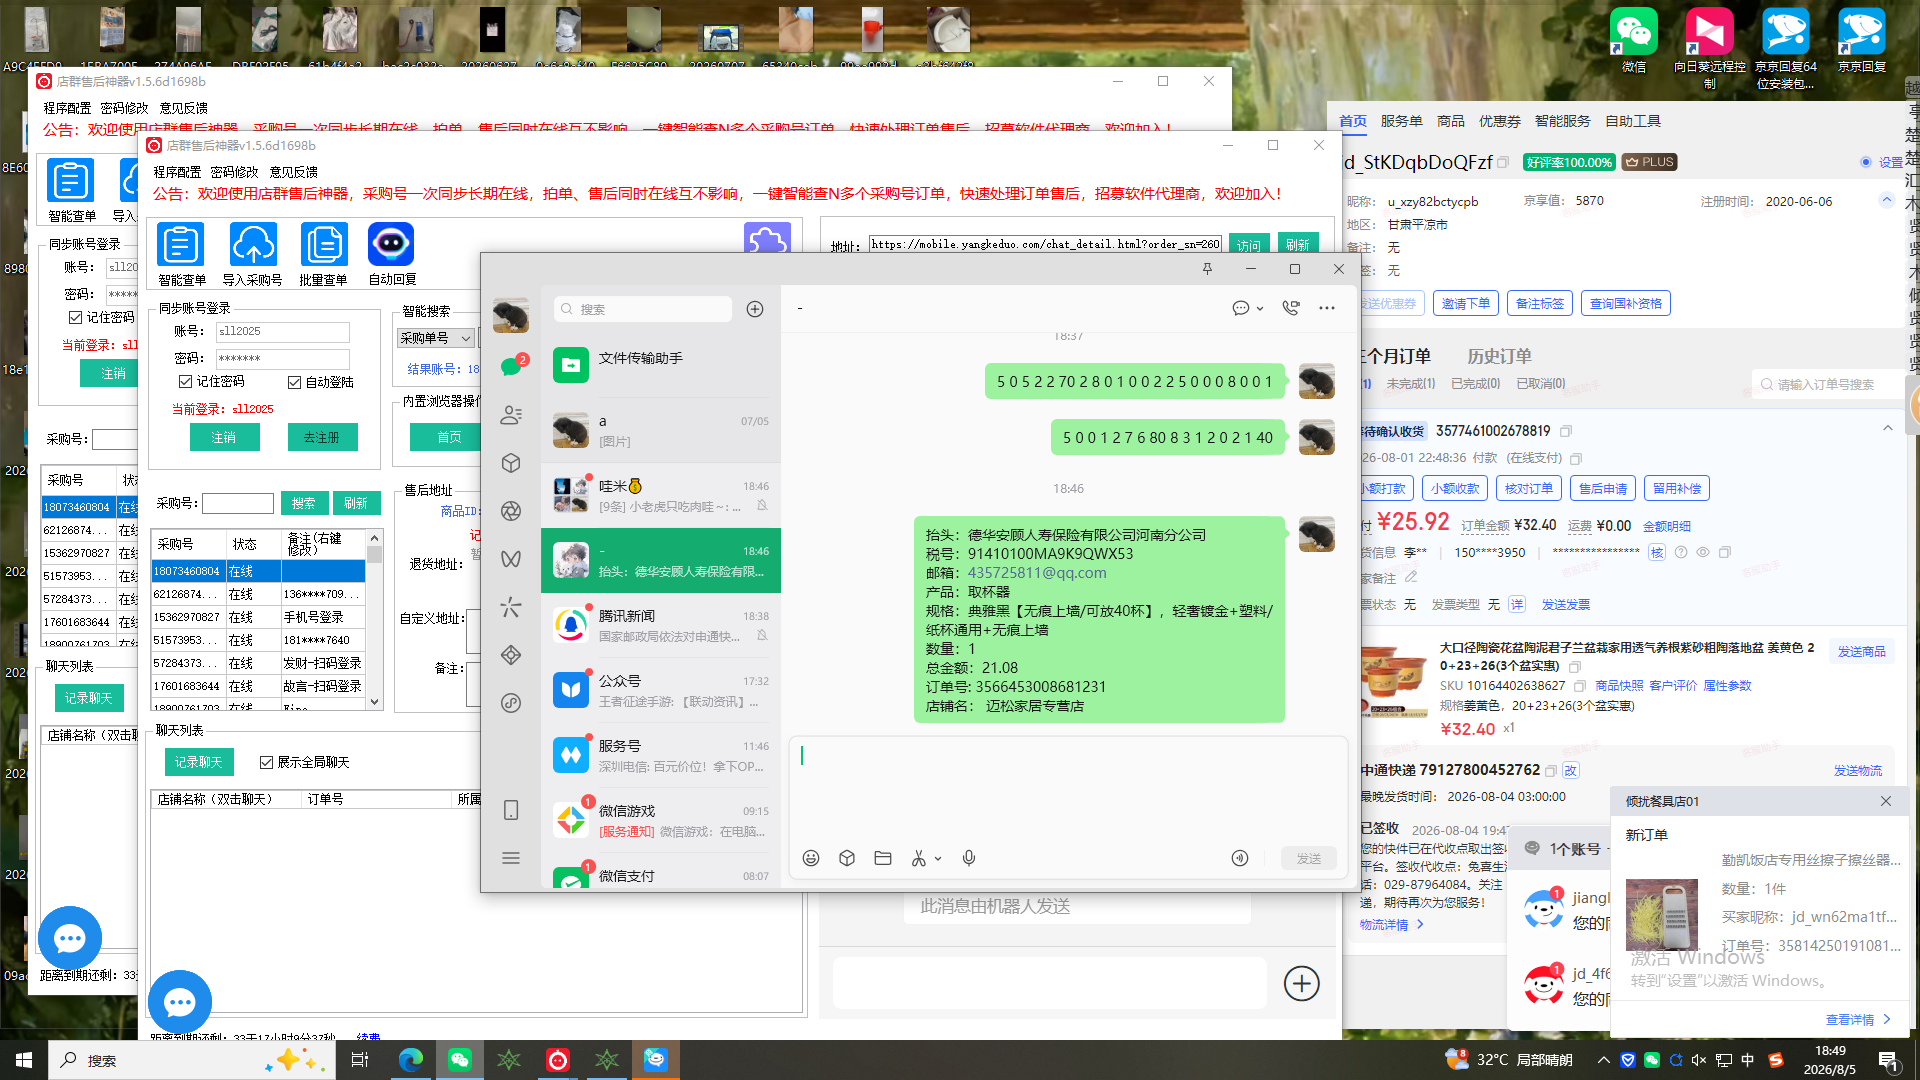Open the emoji picker in WeChat chat
The height and width of the screenshot is (1080, 1920).
tap(811, 858)
